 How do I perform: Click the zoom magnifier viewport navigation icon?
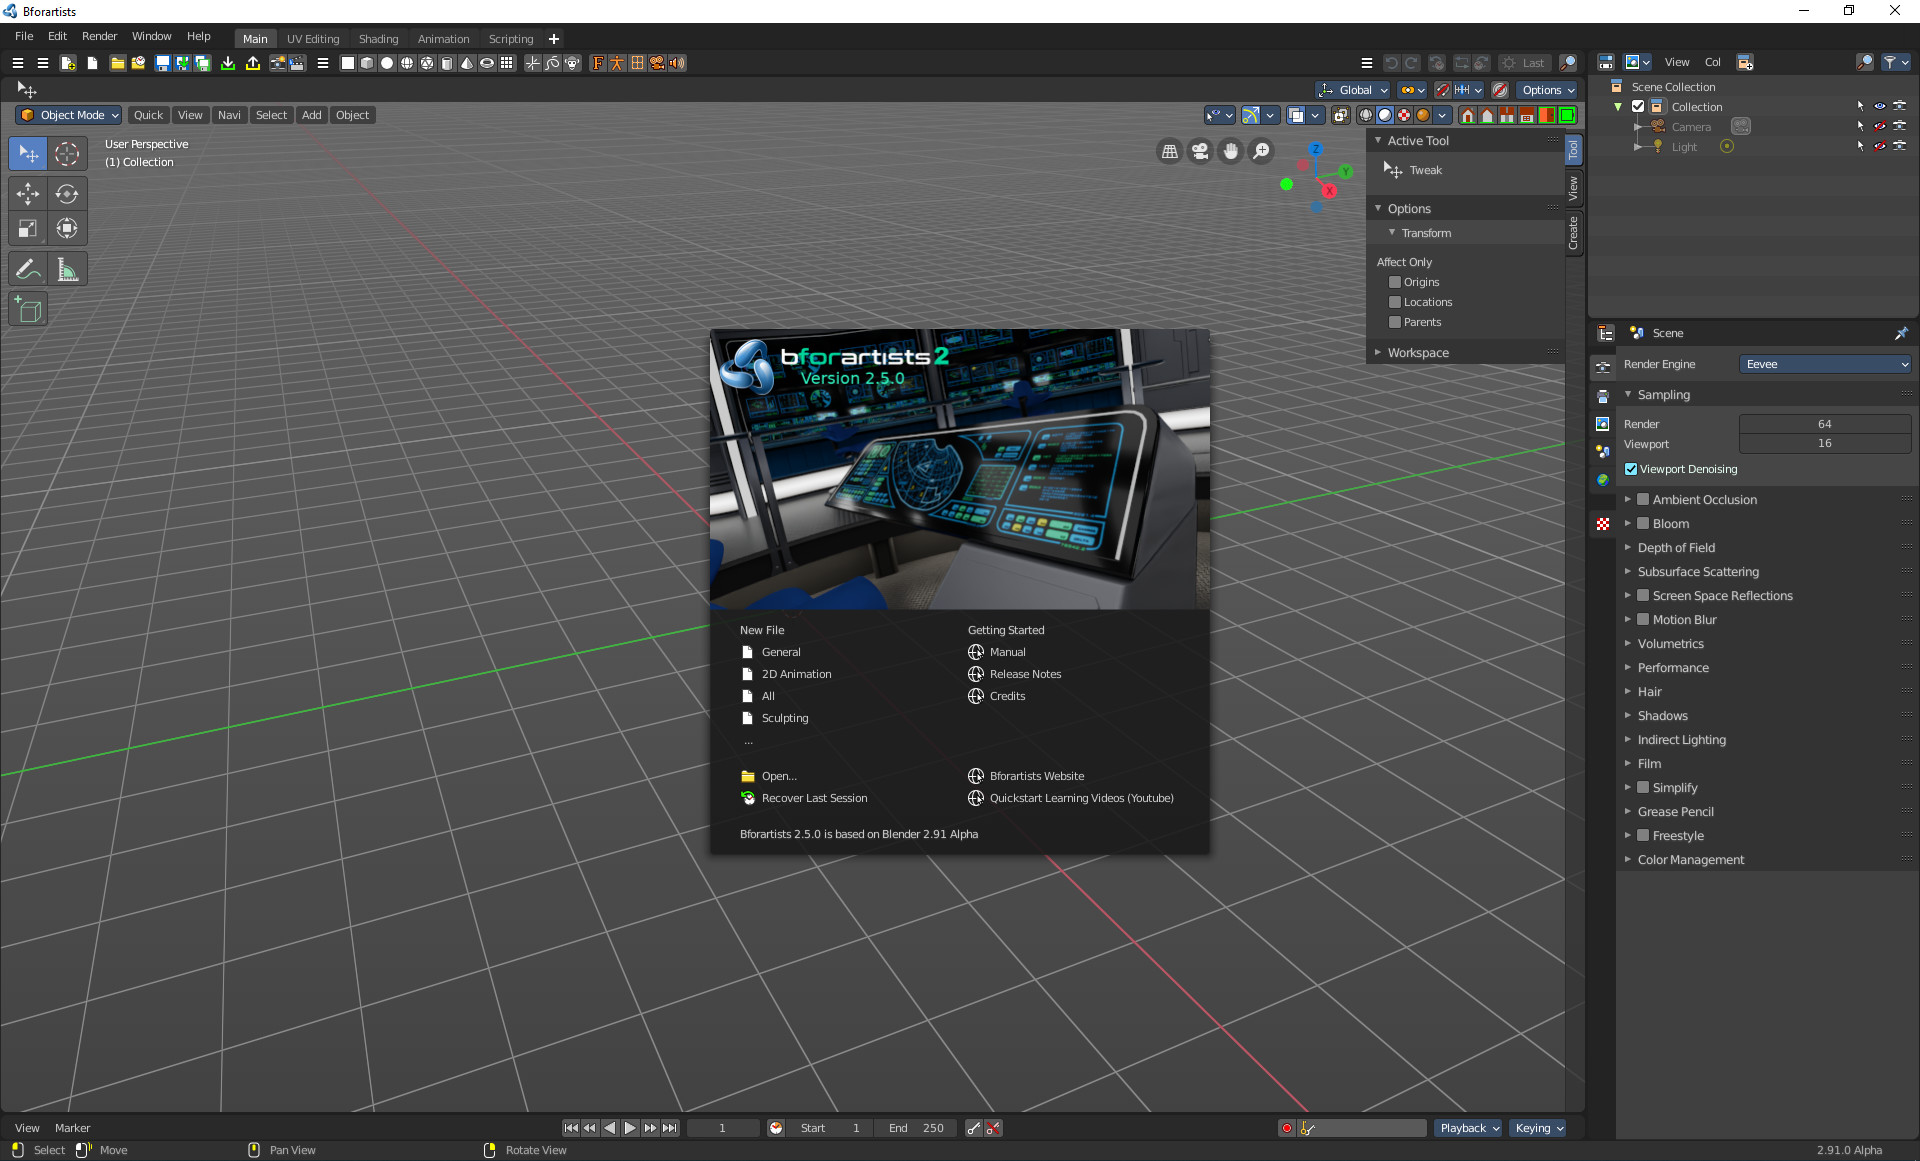[x=1262, y=151]
